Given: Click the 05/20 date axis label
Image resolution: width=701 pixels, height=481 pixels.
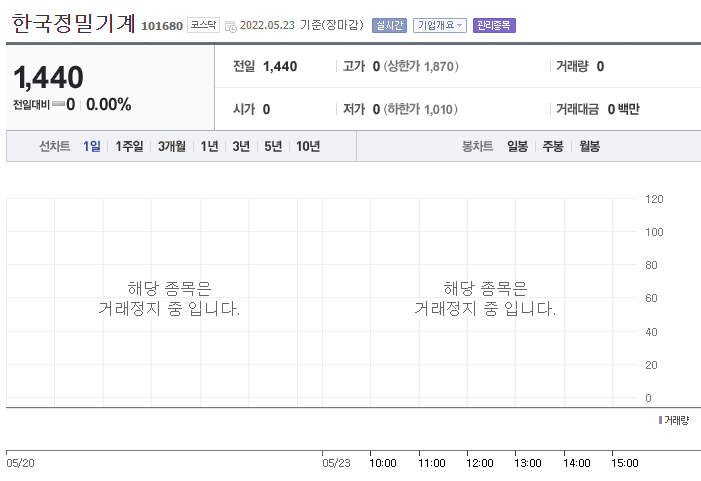Looking at the screenshot, I should 21,463.
